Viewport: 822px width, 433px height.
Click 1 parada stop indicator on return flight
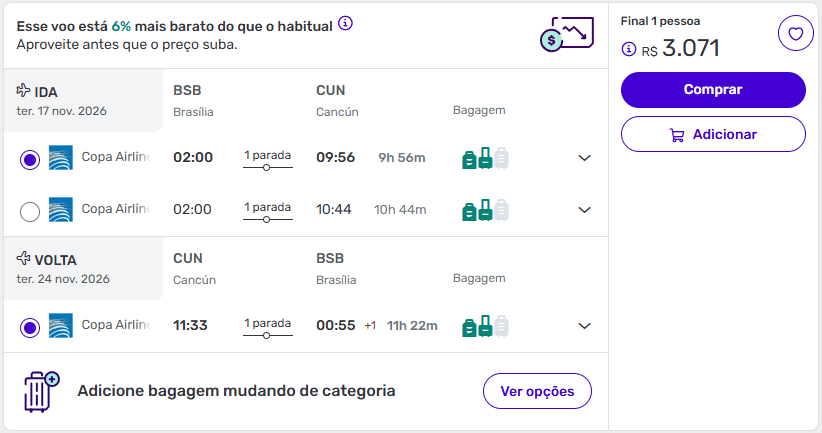coord(267,326)
